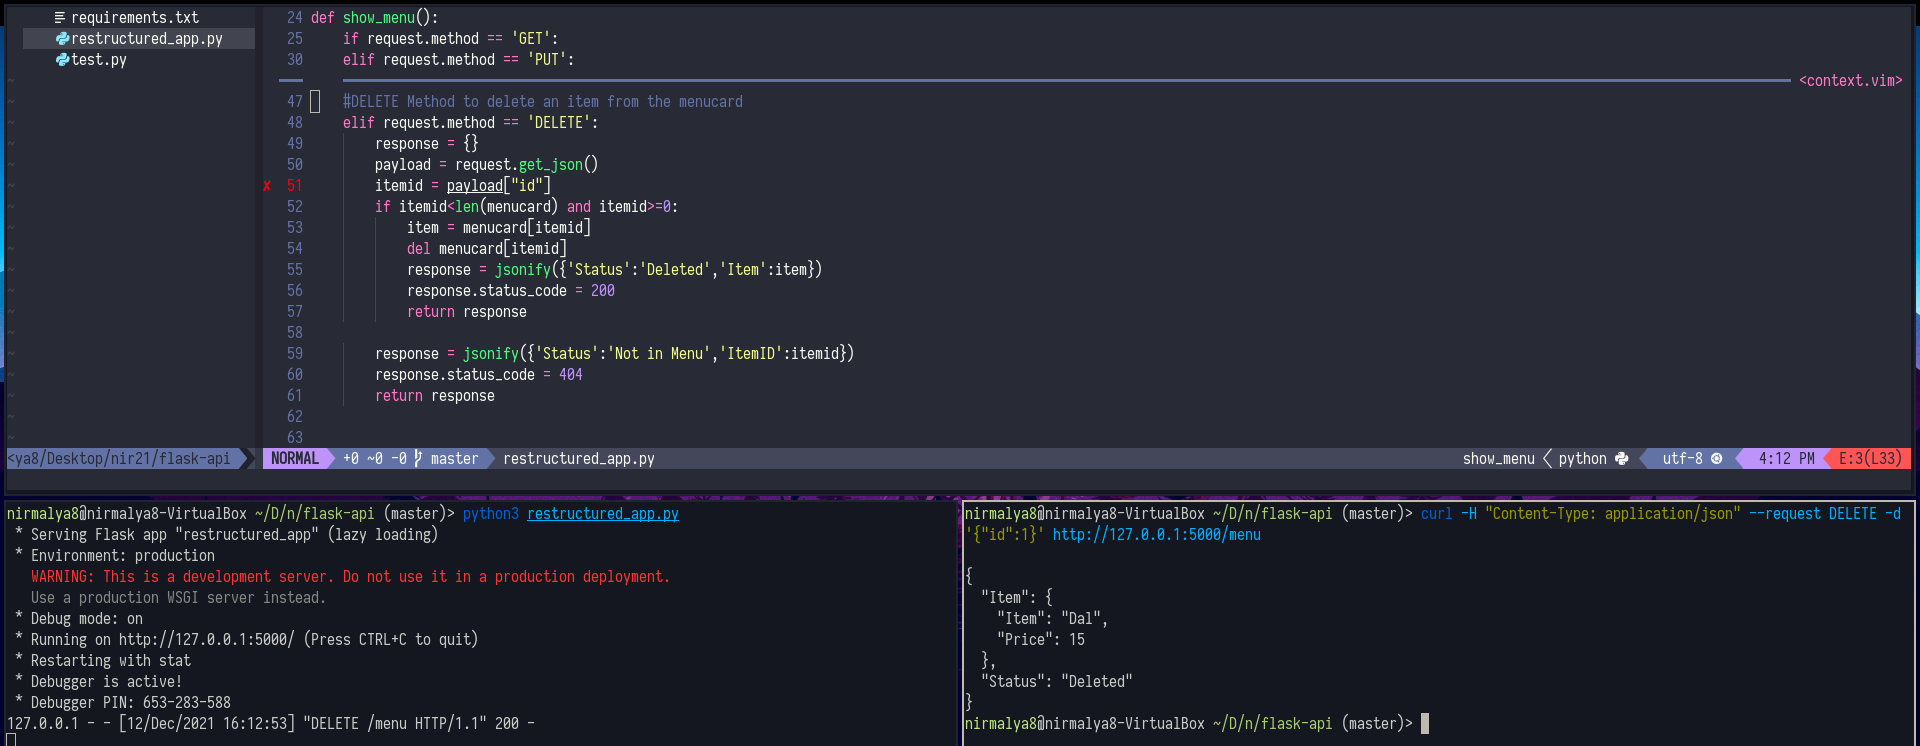Place cursor on 'def show_menu():' line

click(x=375, y=18)
